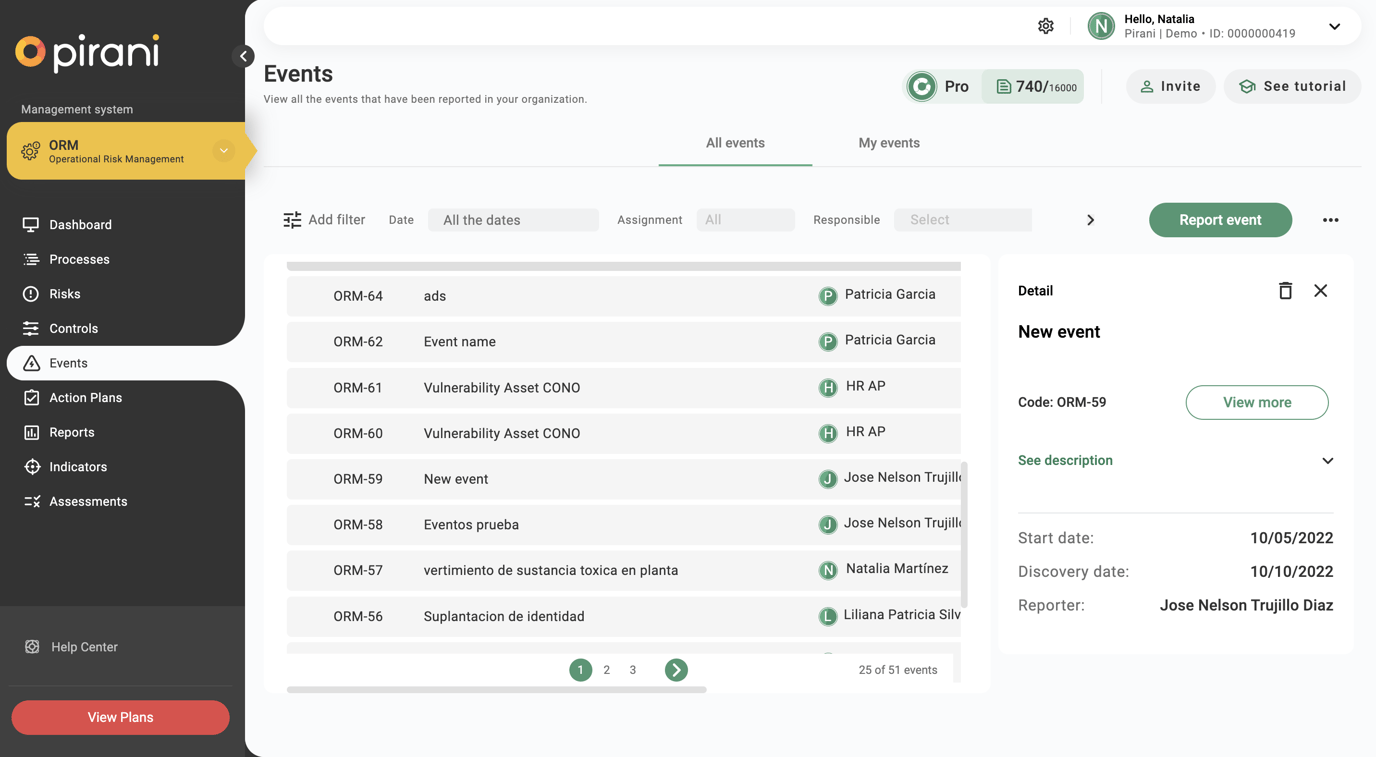Screen dimensions: 1376x757
Task: Select the Action Plans checklist icon
Action: tap(31, 397)
